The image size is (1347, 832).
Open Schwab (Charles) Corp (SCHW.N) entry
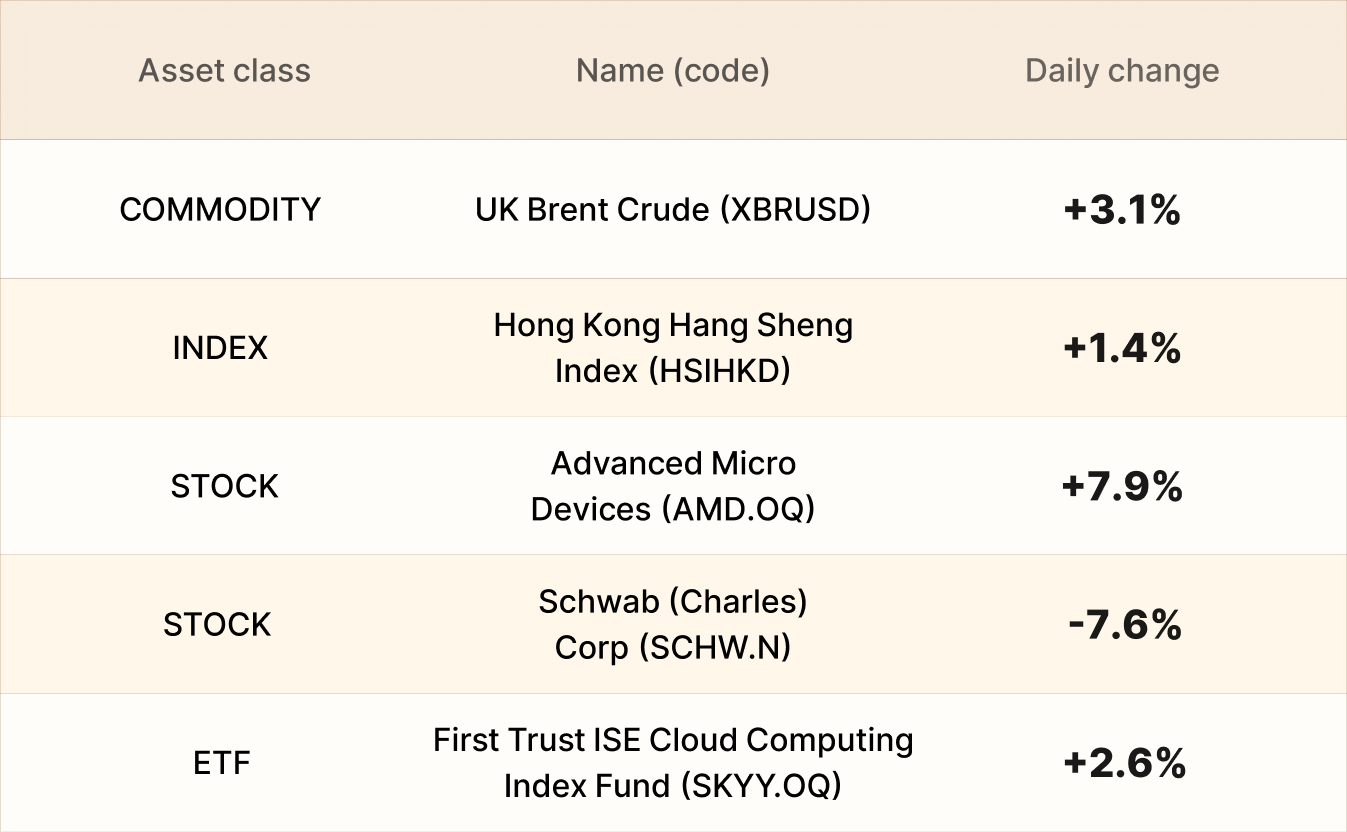[x=672, y=625]
